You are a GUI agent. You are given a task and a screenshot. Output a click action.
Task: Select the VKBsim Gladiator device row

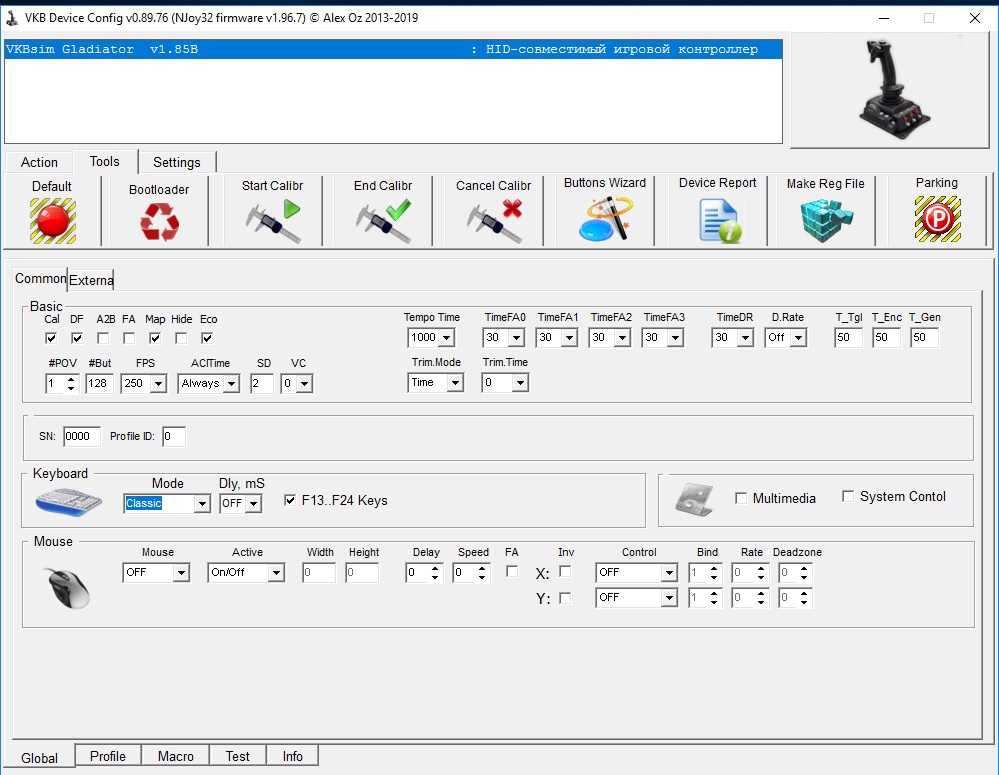point(393,49)
